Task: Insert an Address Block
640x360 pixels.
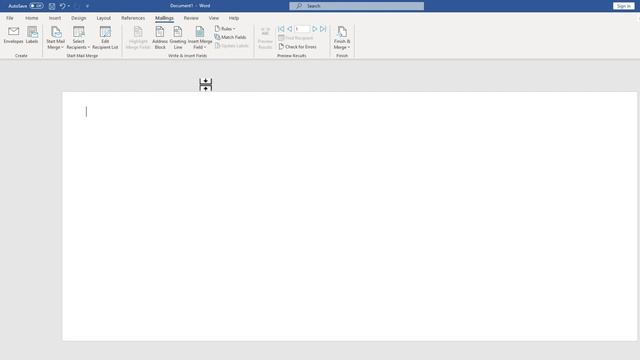Action: (160, 38)
